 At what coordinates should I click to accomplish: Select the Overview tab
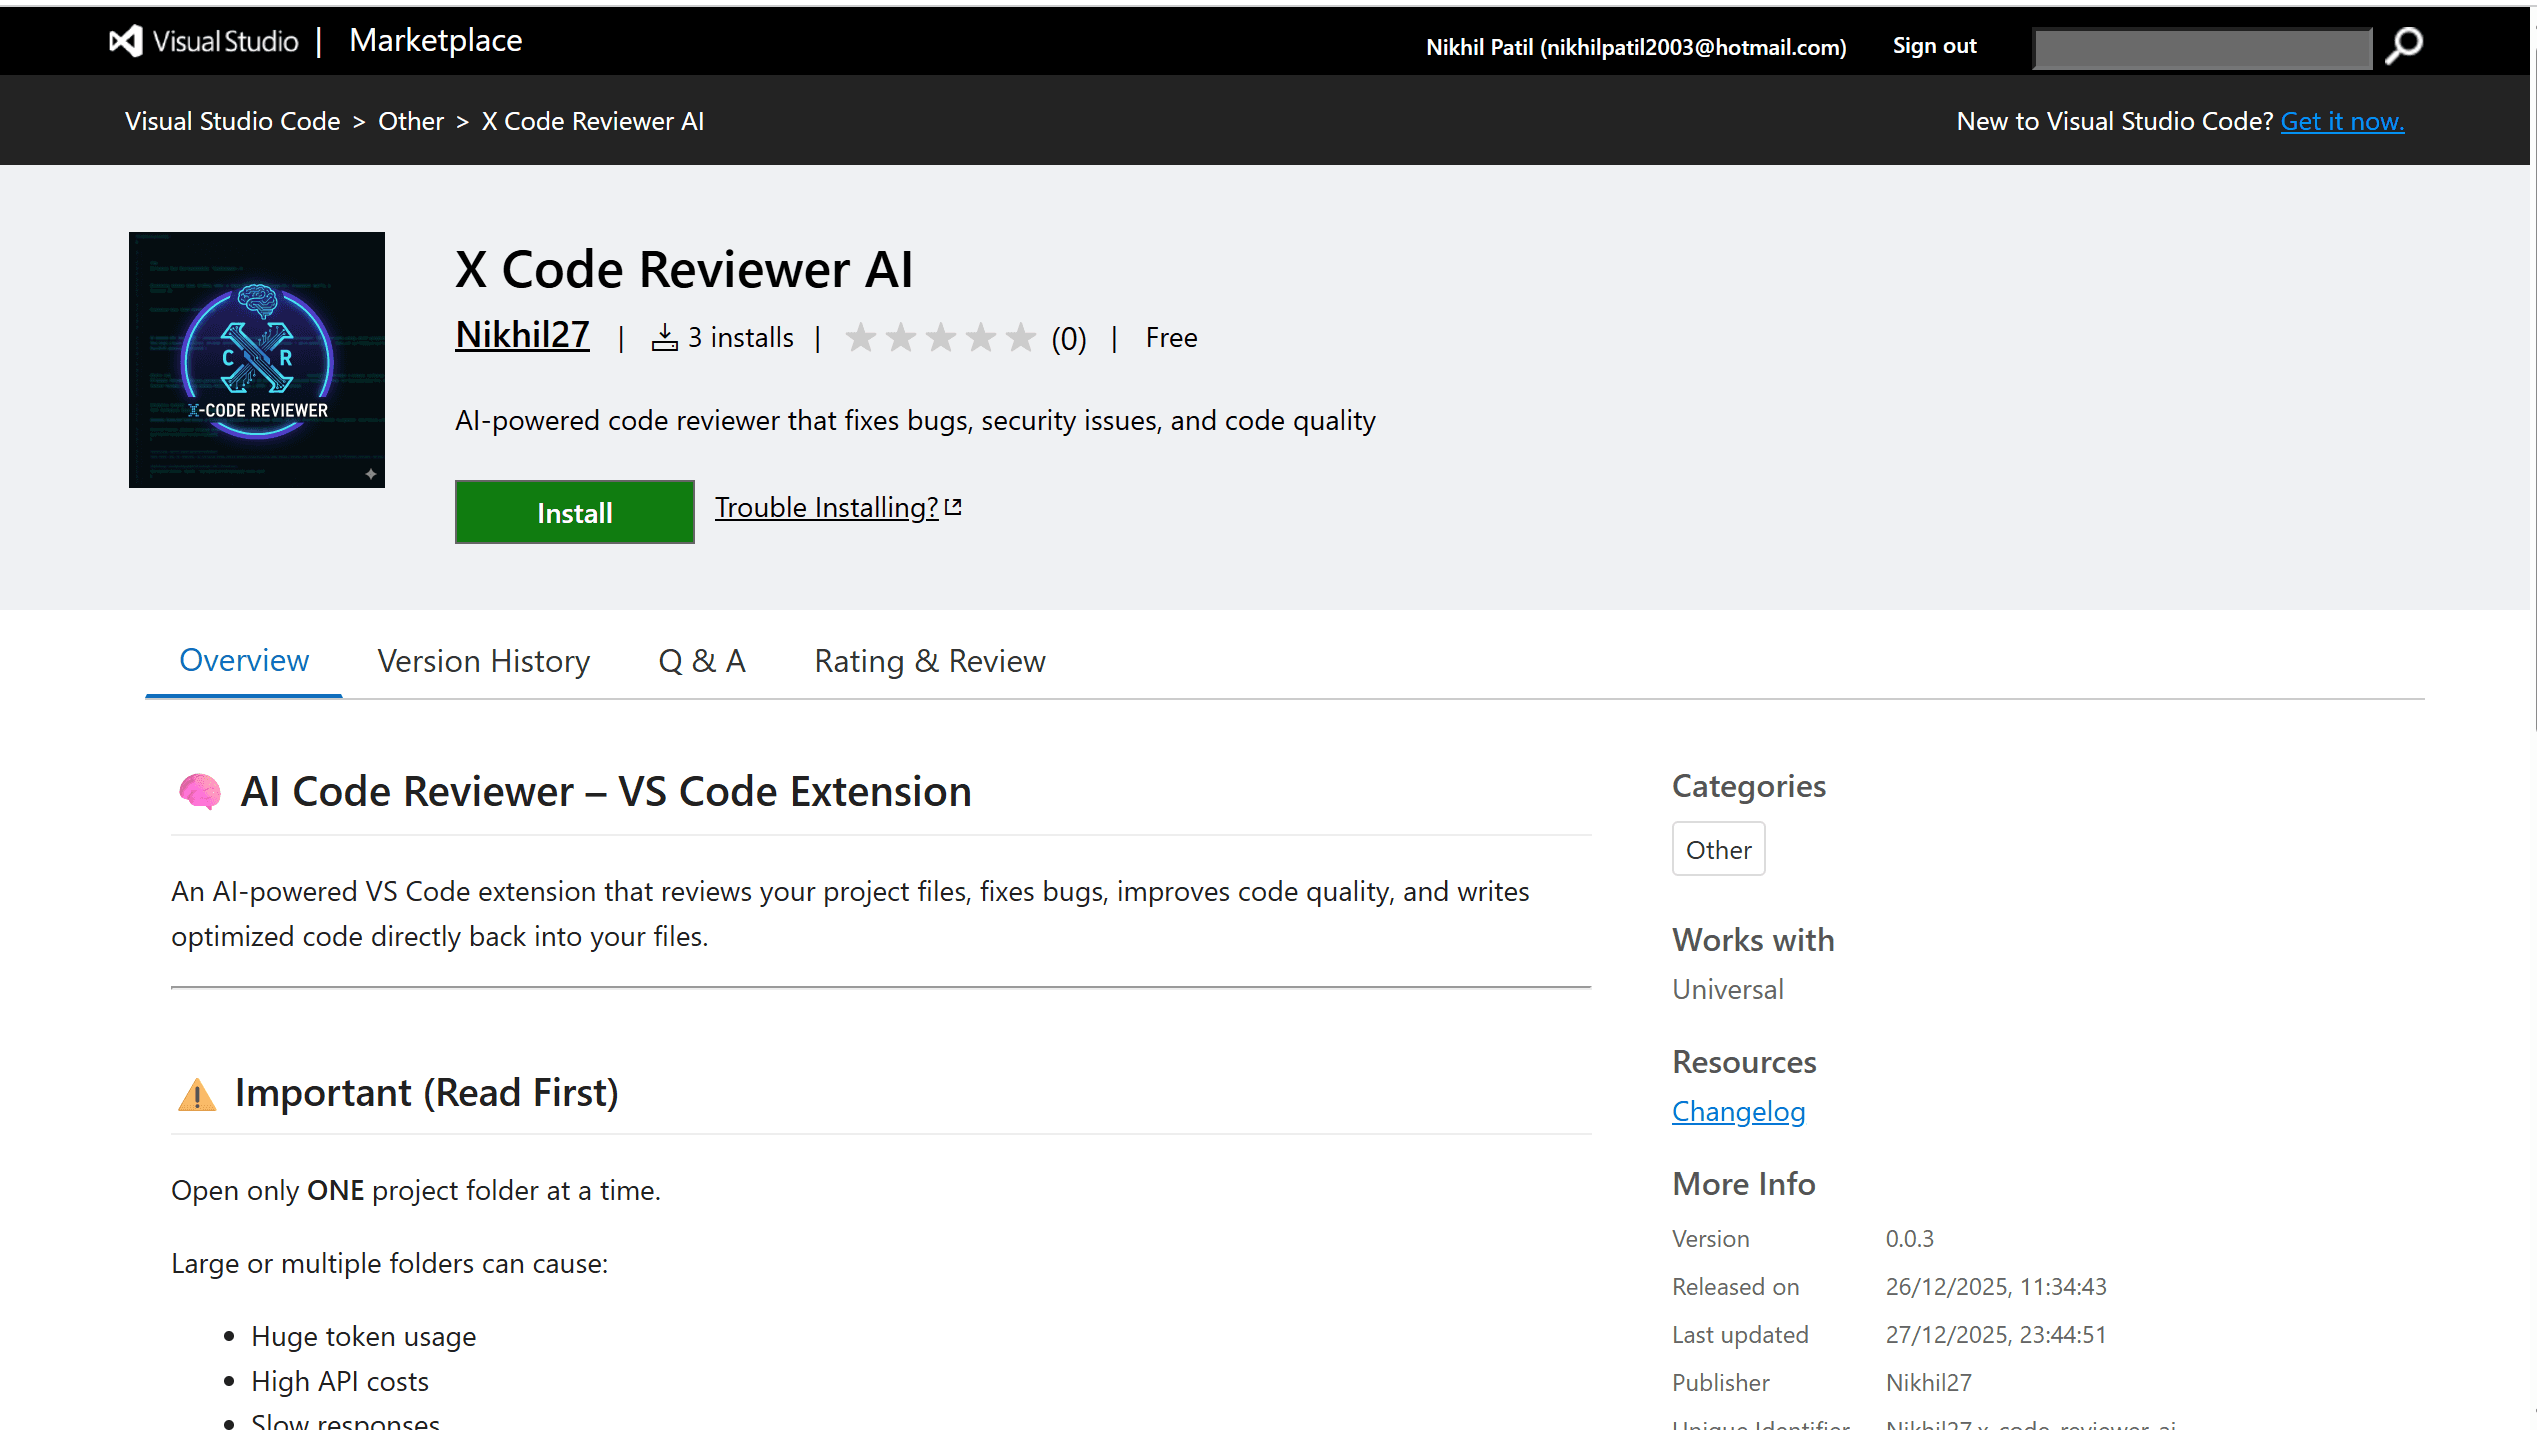click(x=243, y=660)
